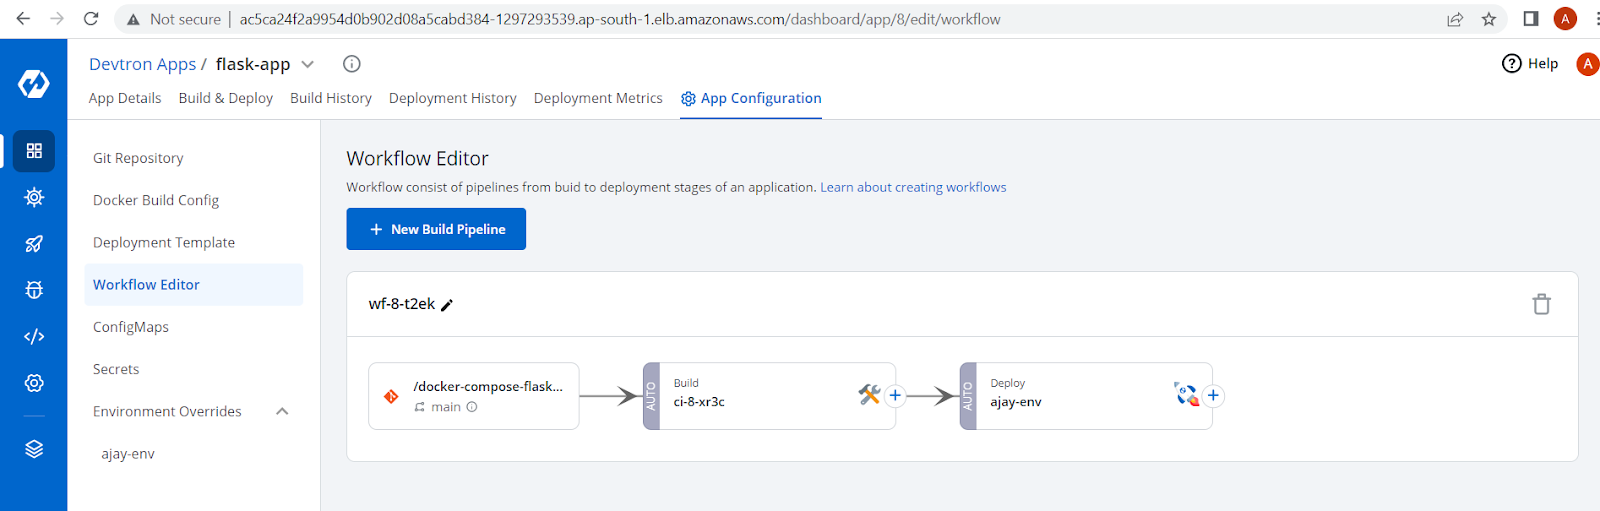The image size is (1600, 511).
Task: Click the New Build Pipeline button
Action: click(436, 229)
